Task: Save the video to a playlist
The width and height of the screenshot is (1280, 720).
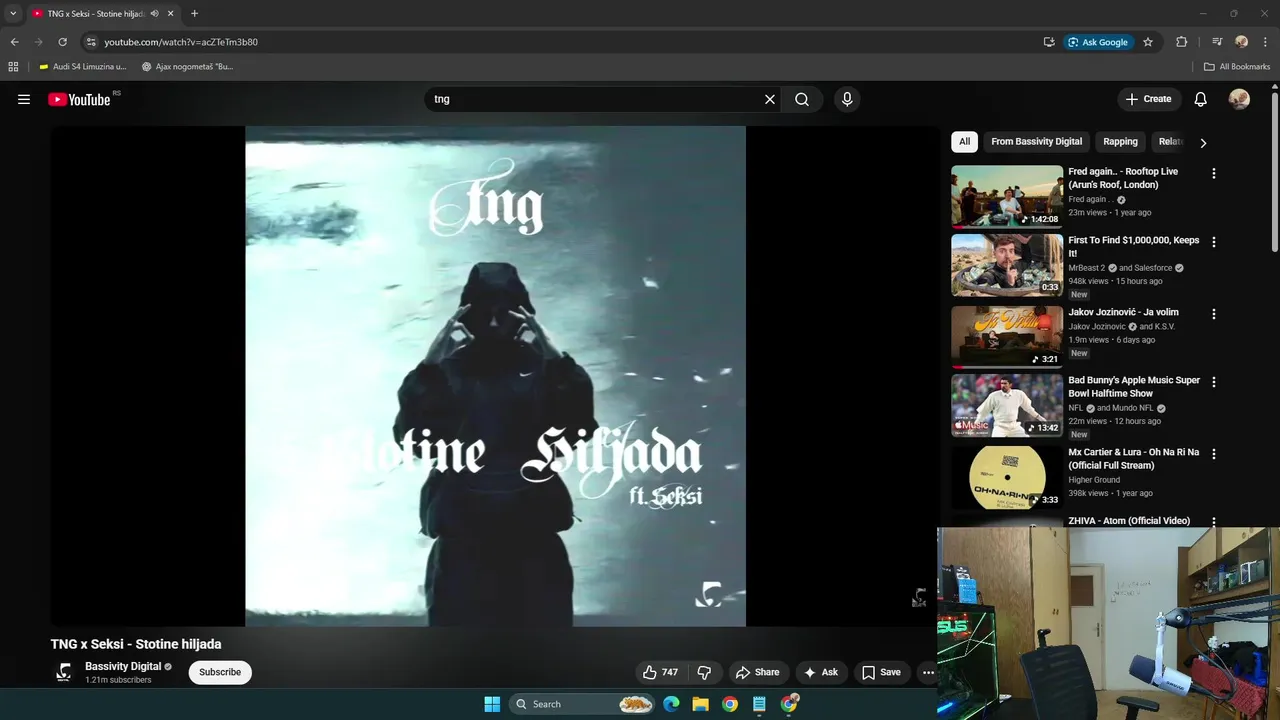Action: click(x=881, y=672)
